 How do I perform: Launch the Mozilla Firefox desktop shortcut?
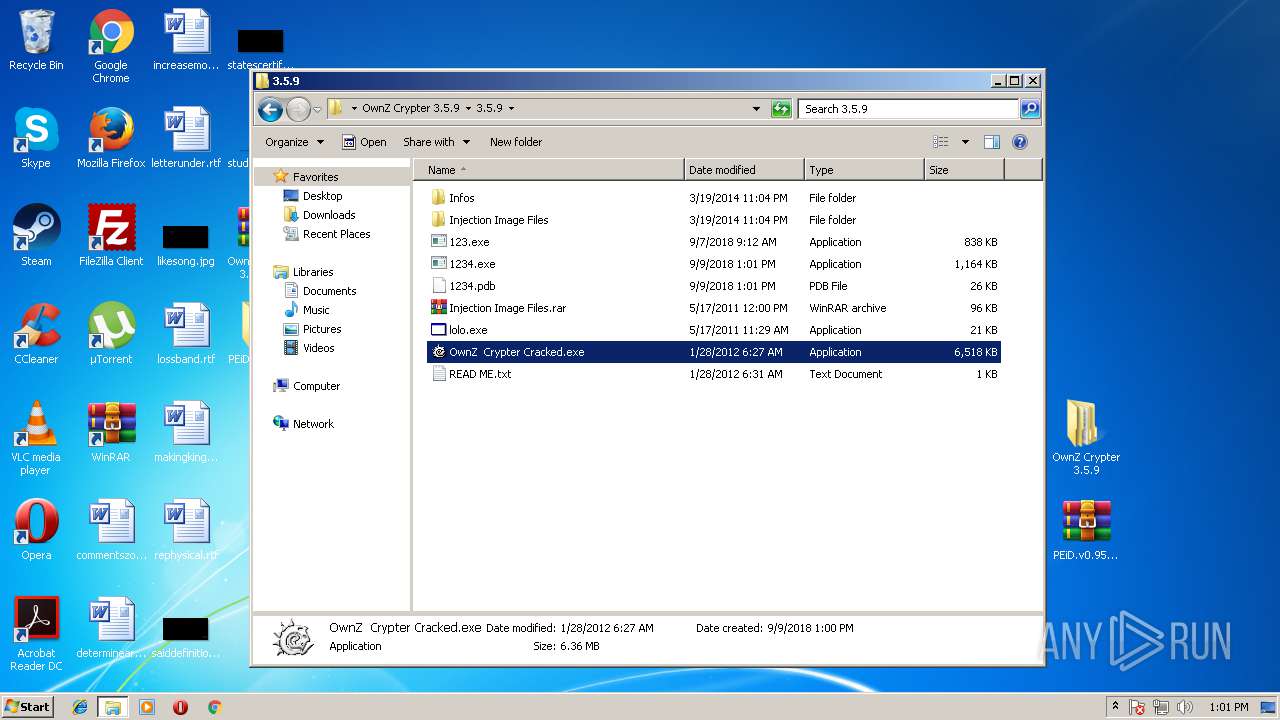click(111, 139)
